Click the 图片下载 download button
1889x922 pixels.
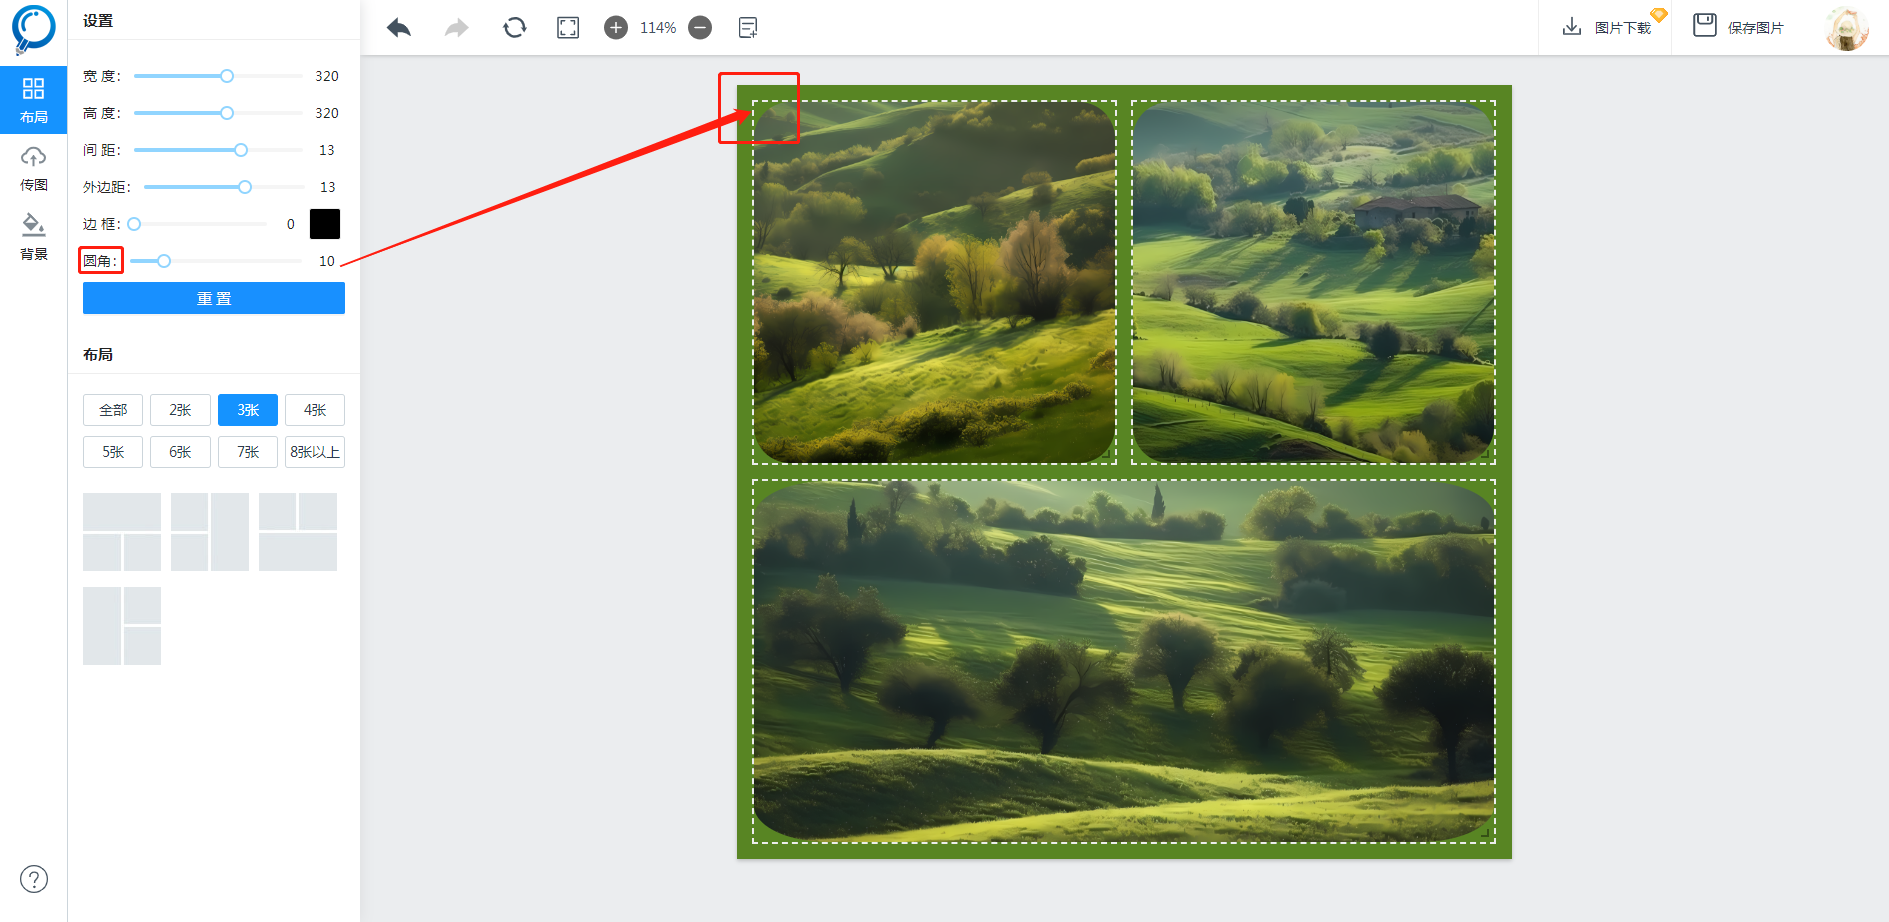pyautogui.click(x=1607, y=27)
